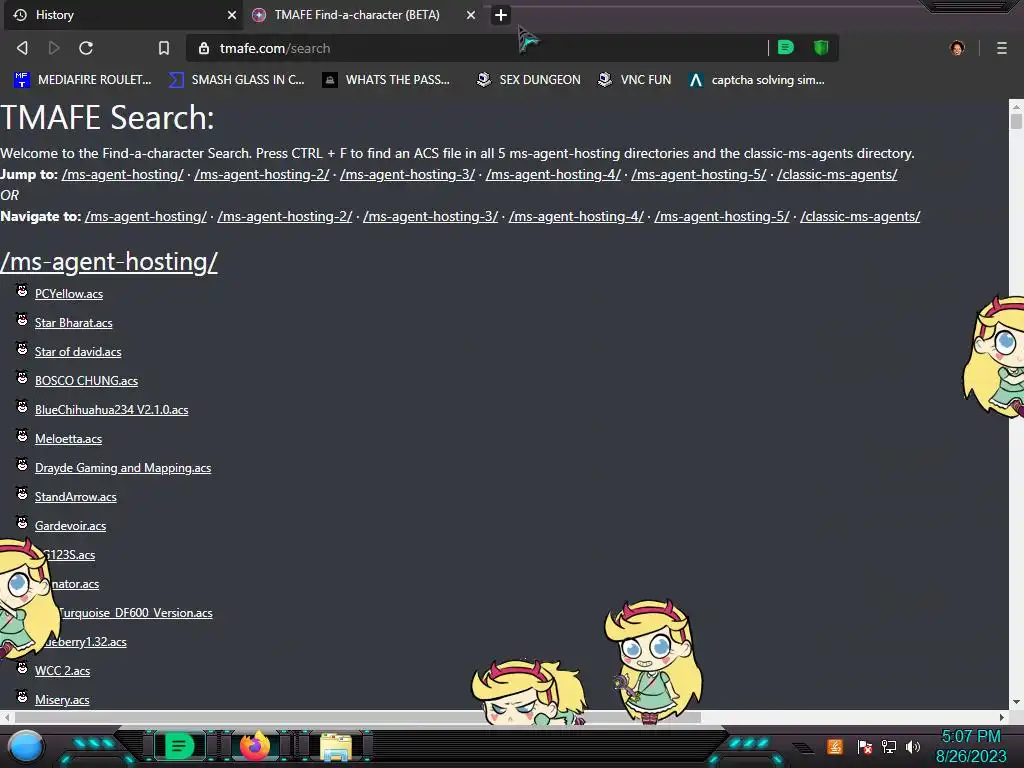Open Drayde Gaming and Mapping.acs link
Screen dimensions: 1024x768
(x=123, y=468)
